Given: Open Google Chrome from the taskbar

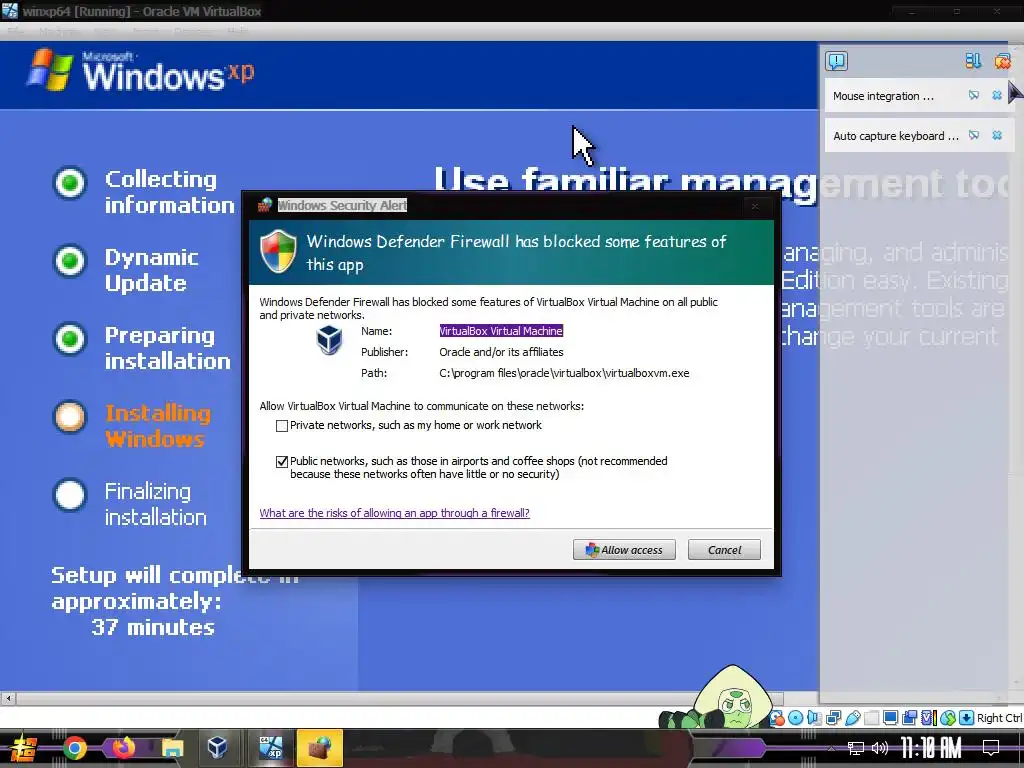Looking at the screenshot, I should [74, 748].
